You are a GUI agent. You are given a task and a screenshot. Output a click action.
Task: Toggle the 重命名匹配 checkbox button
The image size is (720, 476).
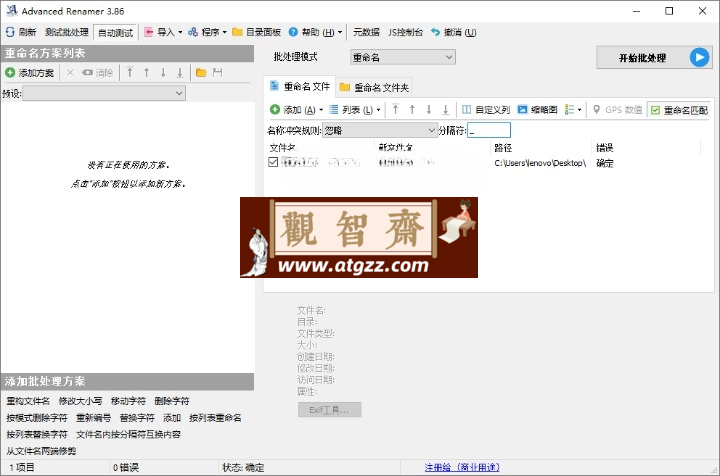pyautogui.click(x=679, y=110)
